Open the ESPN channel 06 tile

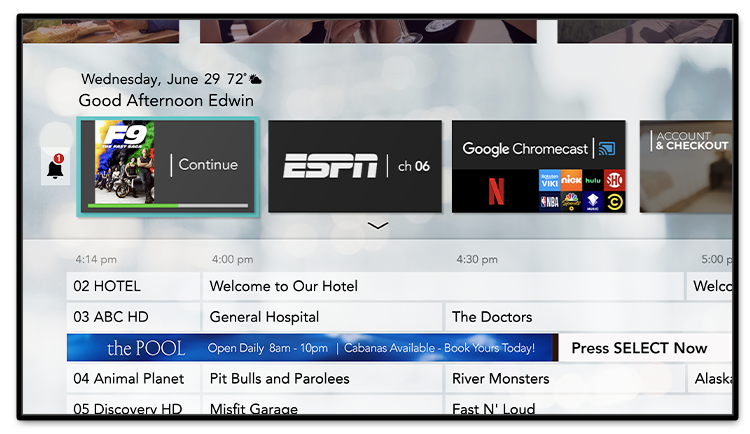click(355, 166)
